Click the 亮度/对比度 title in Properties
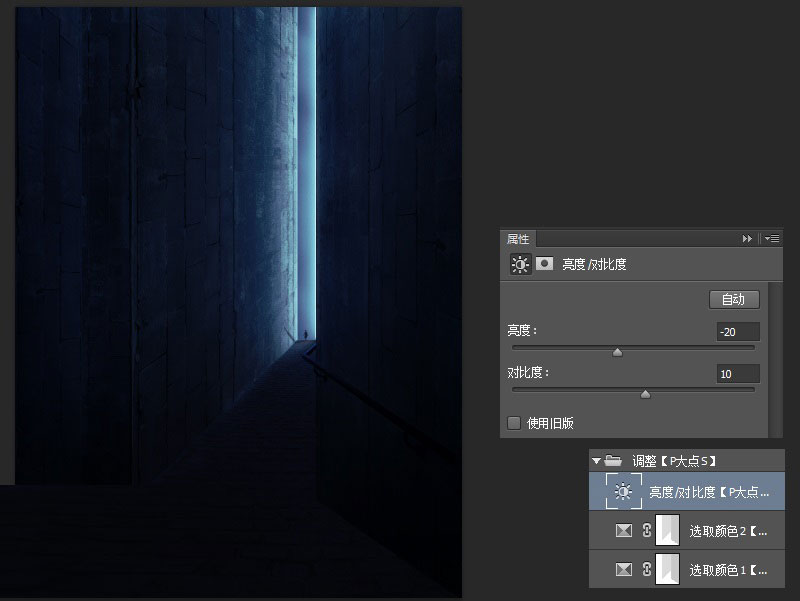The width and height of the screenshot is (800, 601). (x=594, y=264)
